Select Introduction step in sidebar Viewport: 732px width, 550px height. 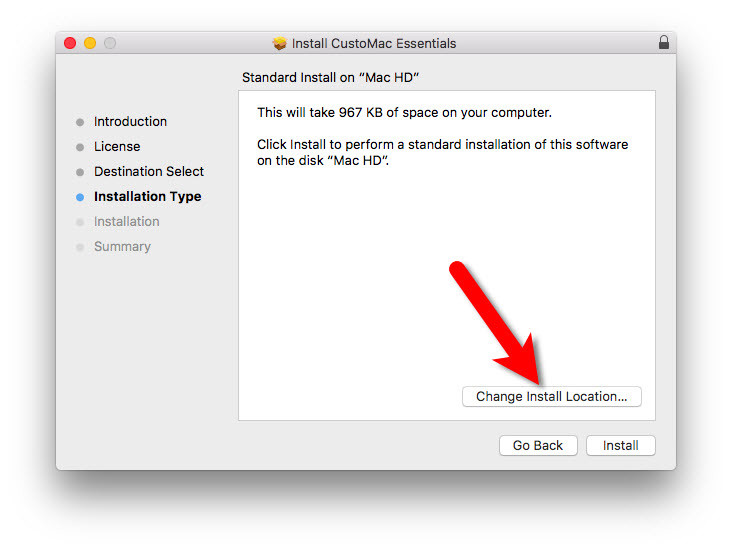(130, 121)
